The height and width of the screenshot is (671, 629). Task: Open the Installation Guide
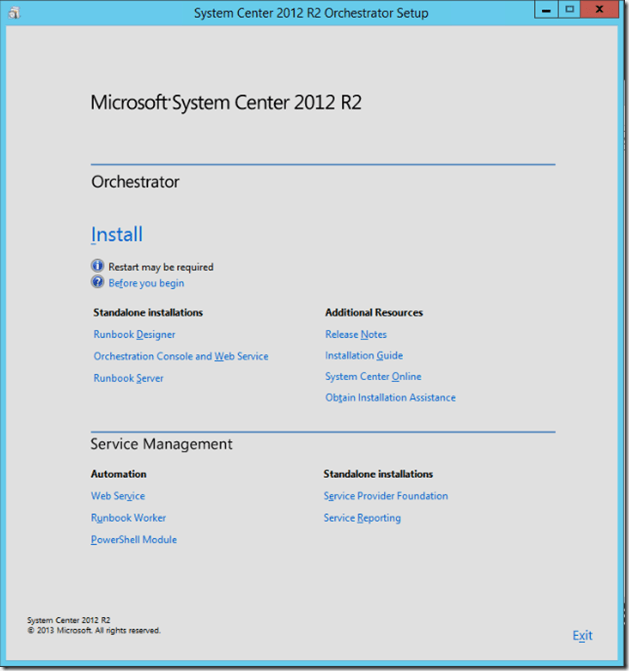[x=364, y=356]
